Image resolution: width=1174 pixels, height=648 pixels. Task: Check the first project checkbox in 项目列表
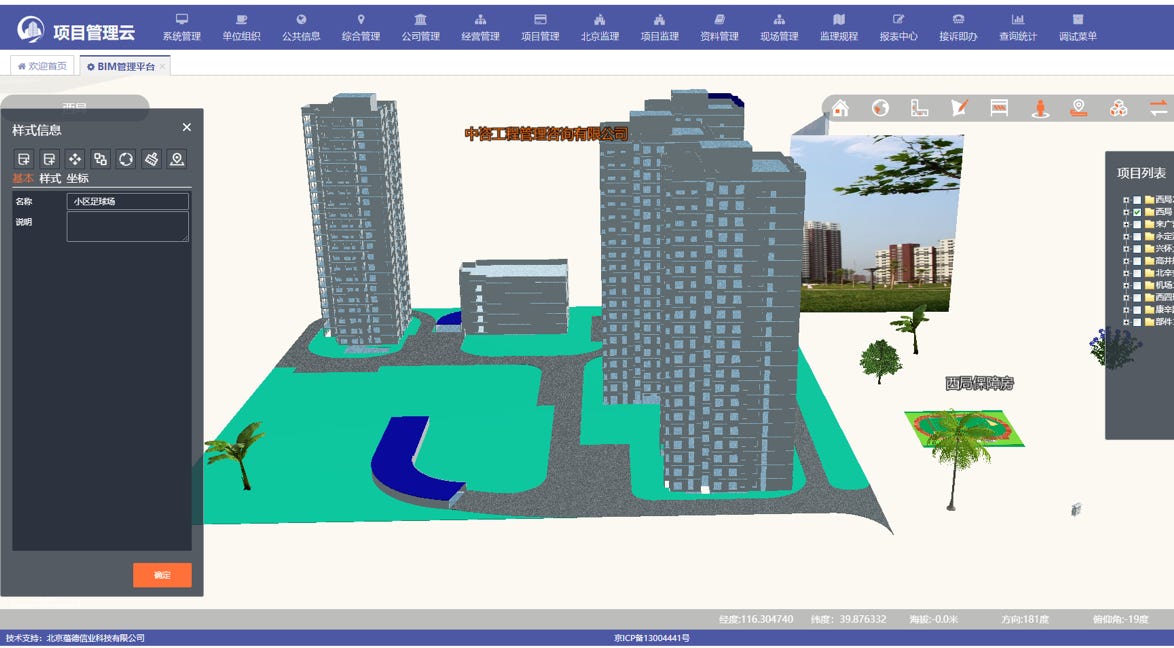[1137, 200]
